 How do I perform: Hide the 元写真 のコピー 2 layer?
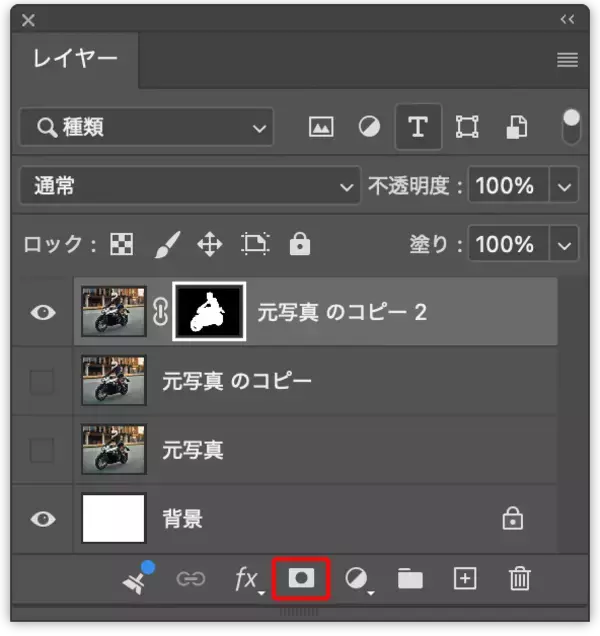[43, 312]
